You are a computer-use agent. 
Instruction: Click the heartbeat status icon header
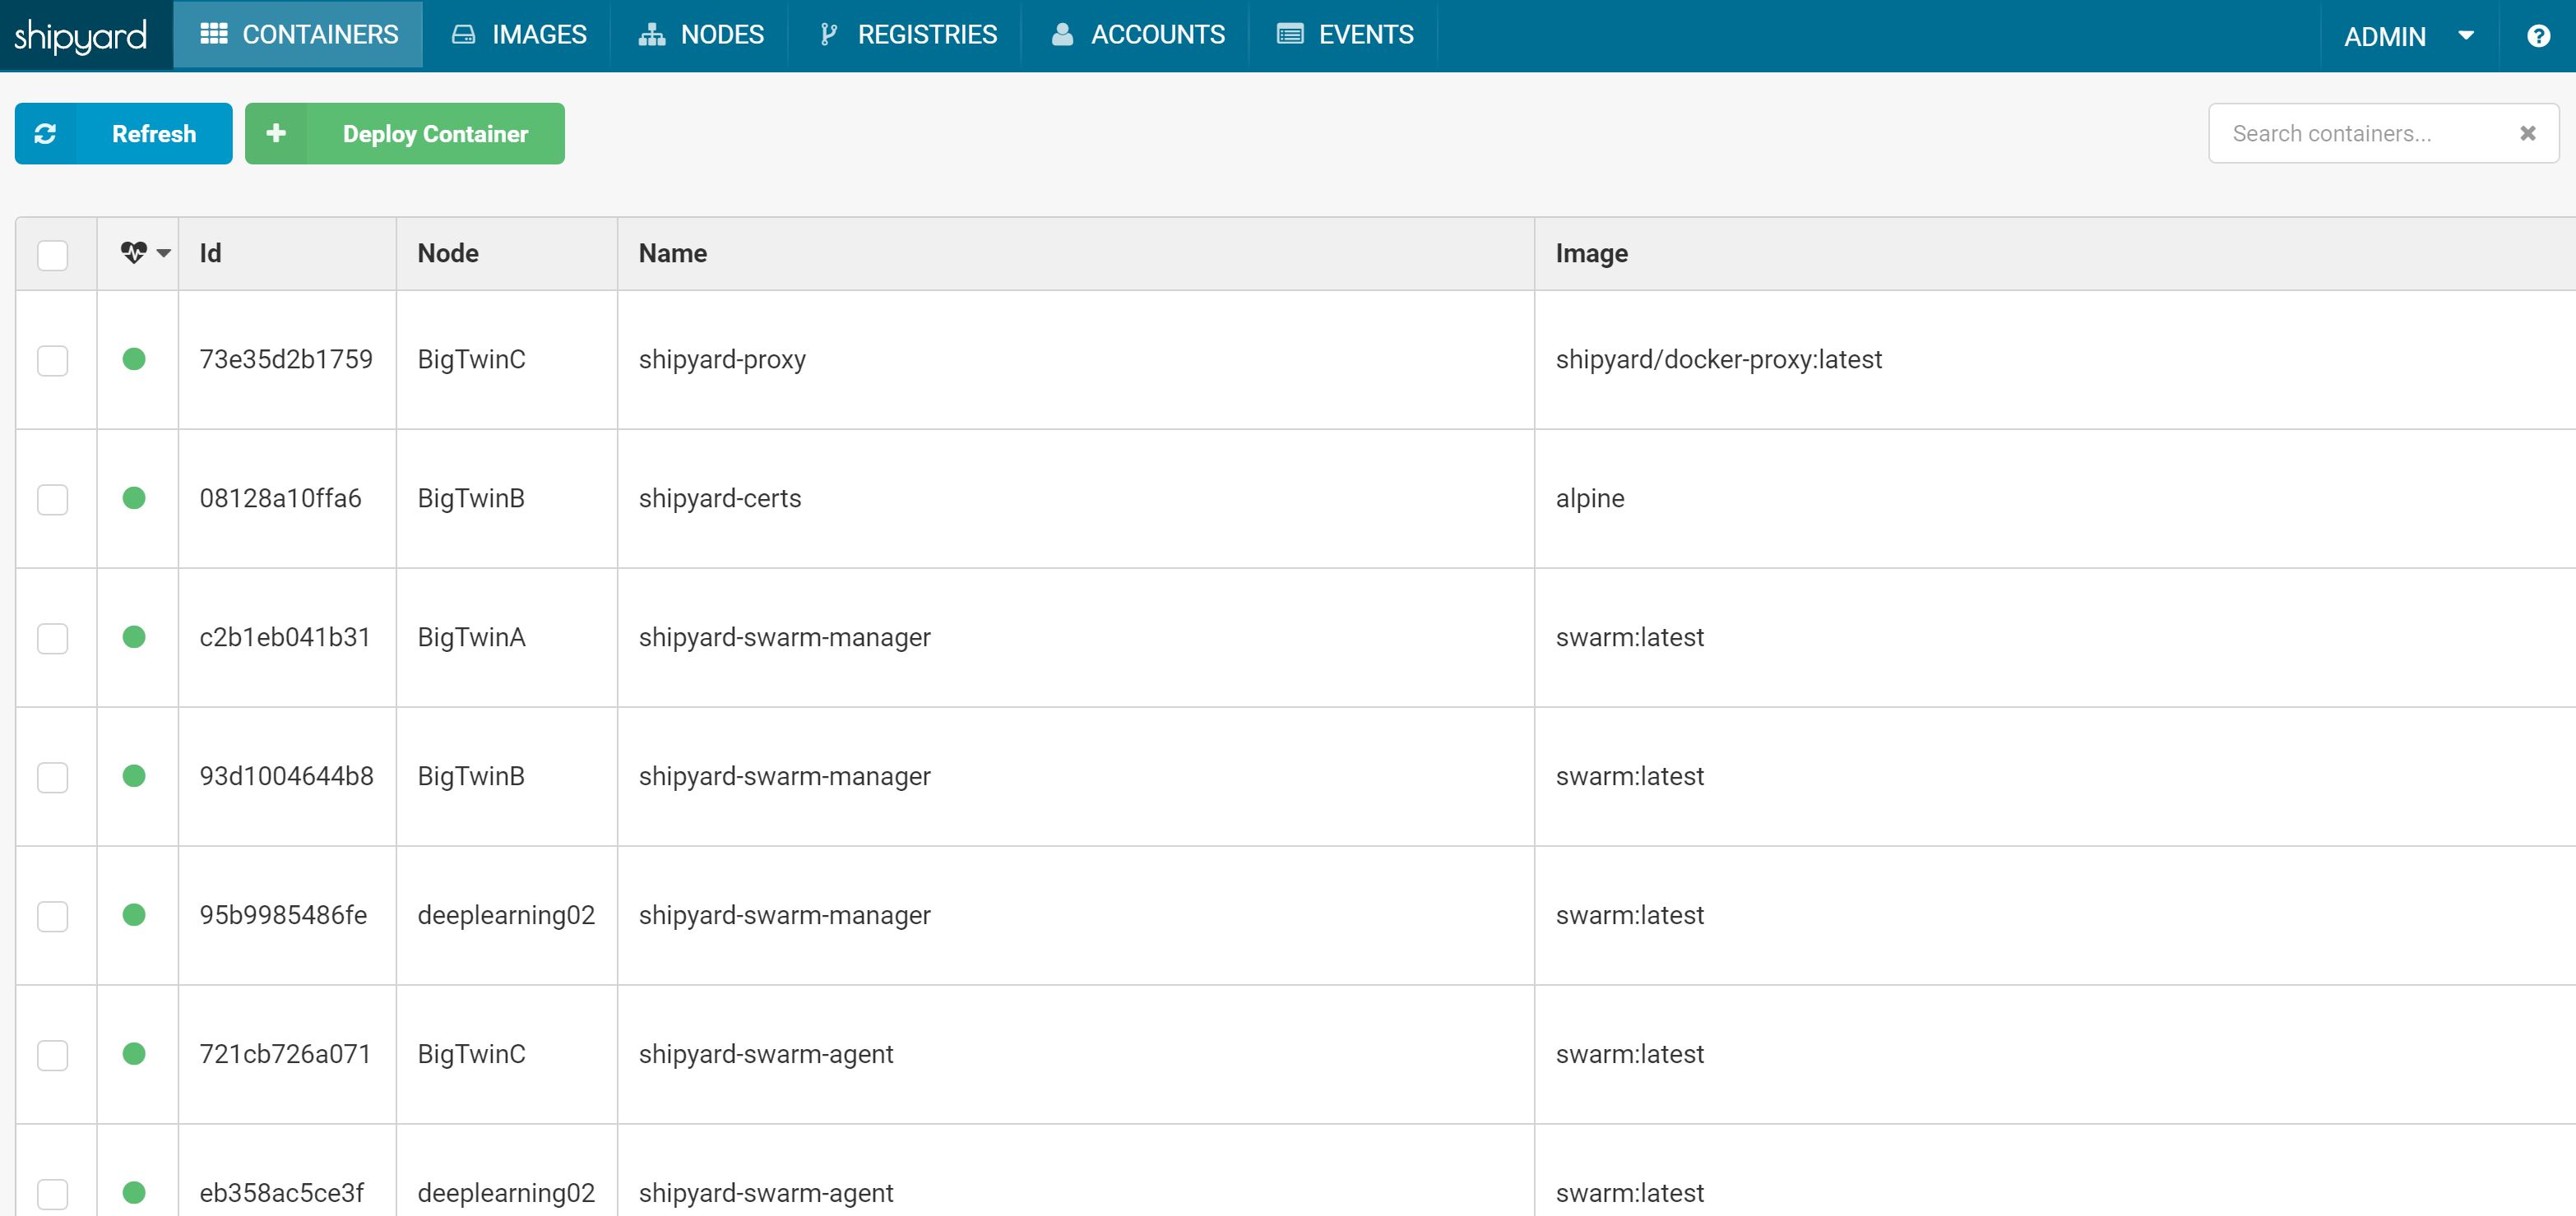[133, 253]
